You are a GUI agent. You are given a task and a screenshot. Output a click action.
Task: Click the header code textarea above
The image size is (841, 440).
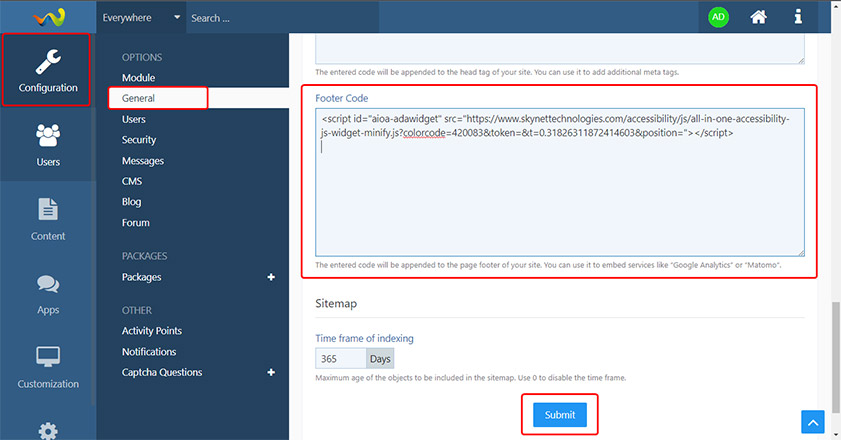point(559,49)
